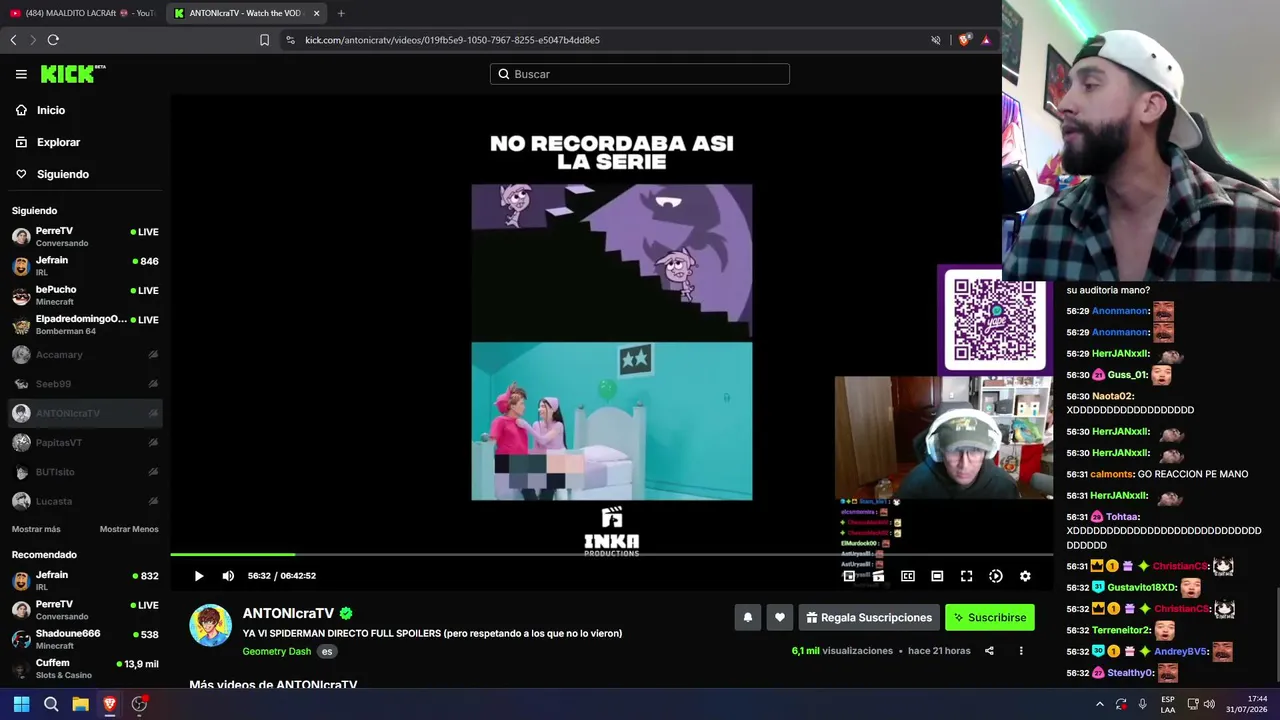This screenshot has width=1280, height=720.
Task: Open recommended Jefrain with 832 viewers
Action: click(85, 580)
